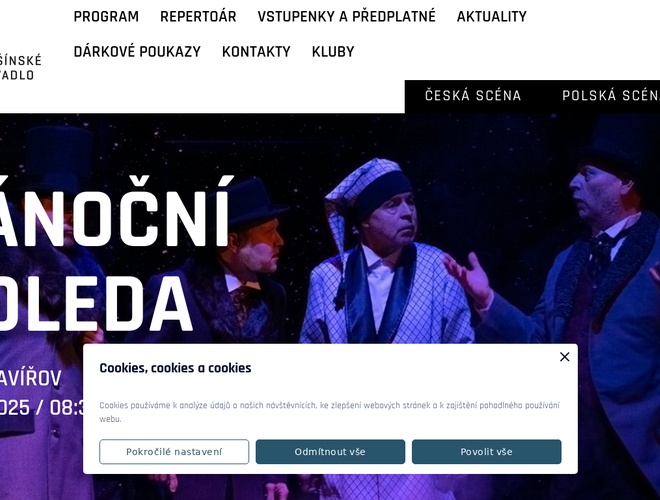Viewport: 660px width, 500px height.
Task: Reject all cookies with Odmítnout vše
Action: (x=330, y=452)
